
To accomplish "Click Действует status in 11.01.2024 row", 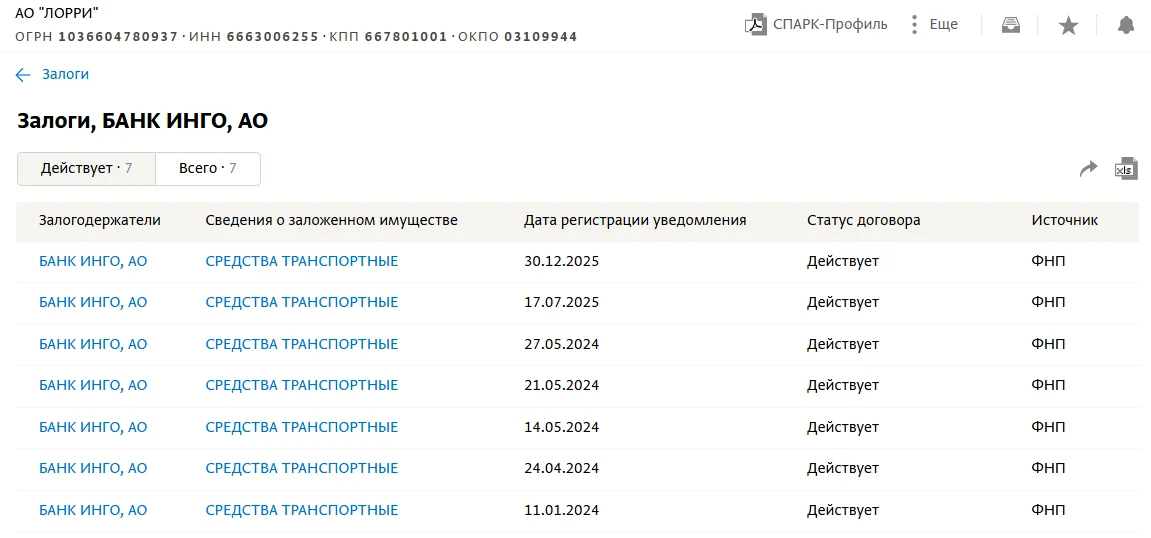I will tap(843, 510).
